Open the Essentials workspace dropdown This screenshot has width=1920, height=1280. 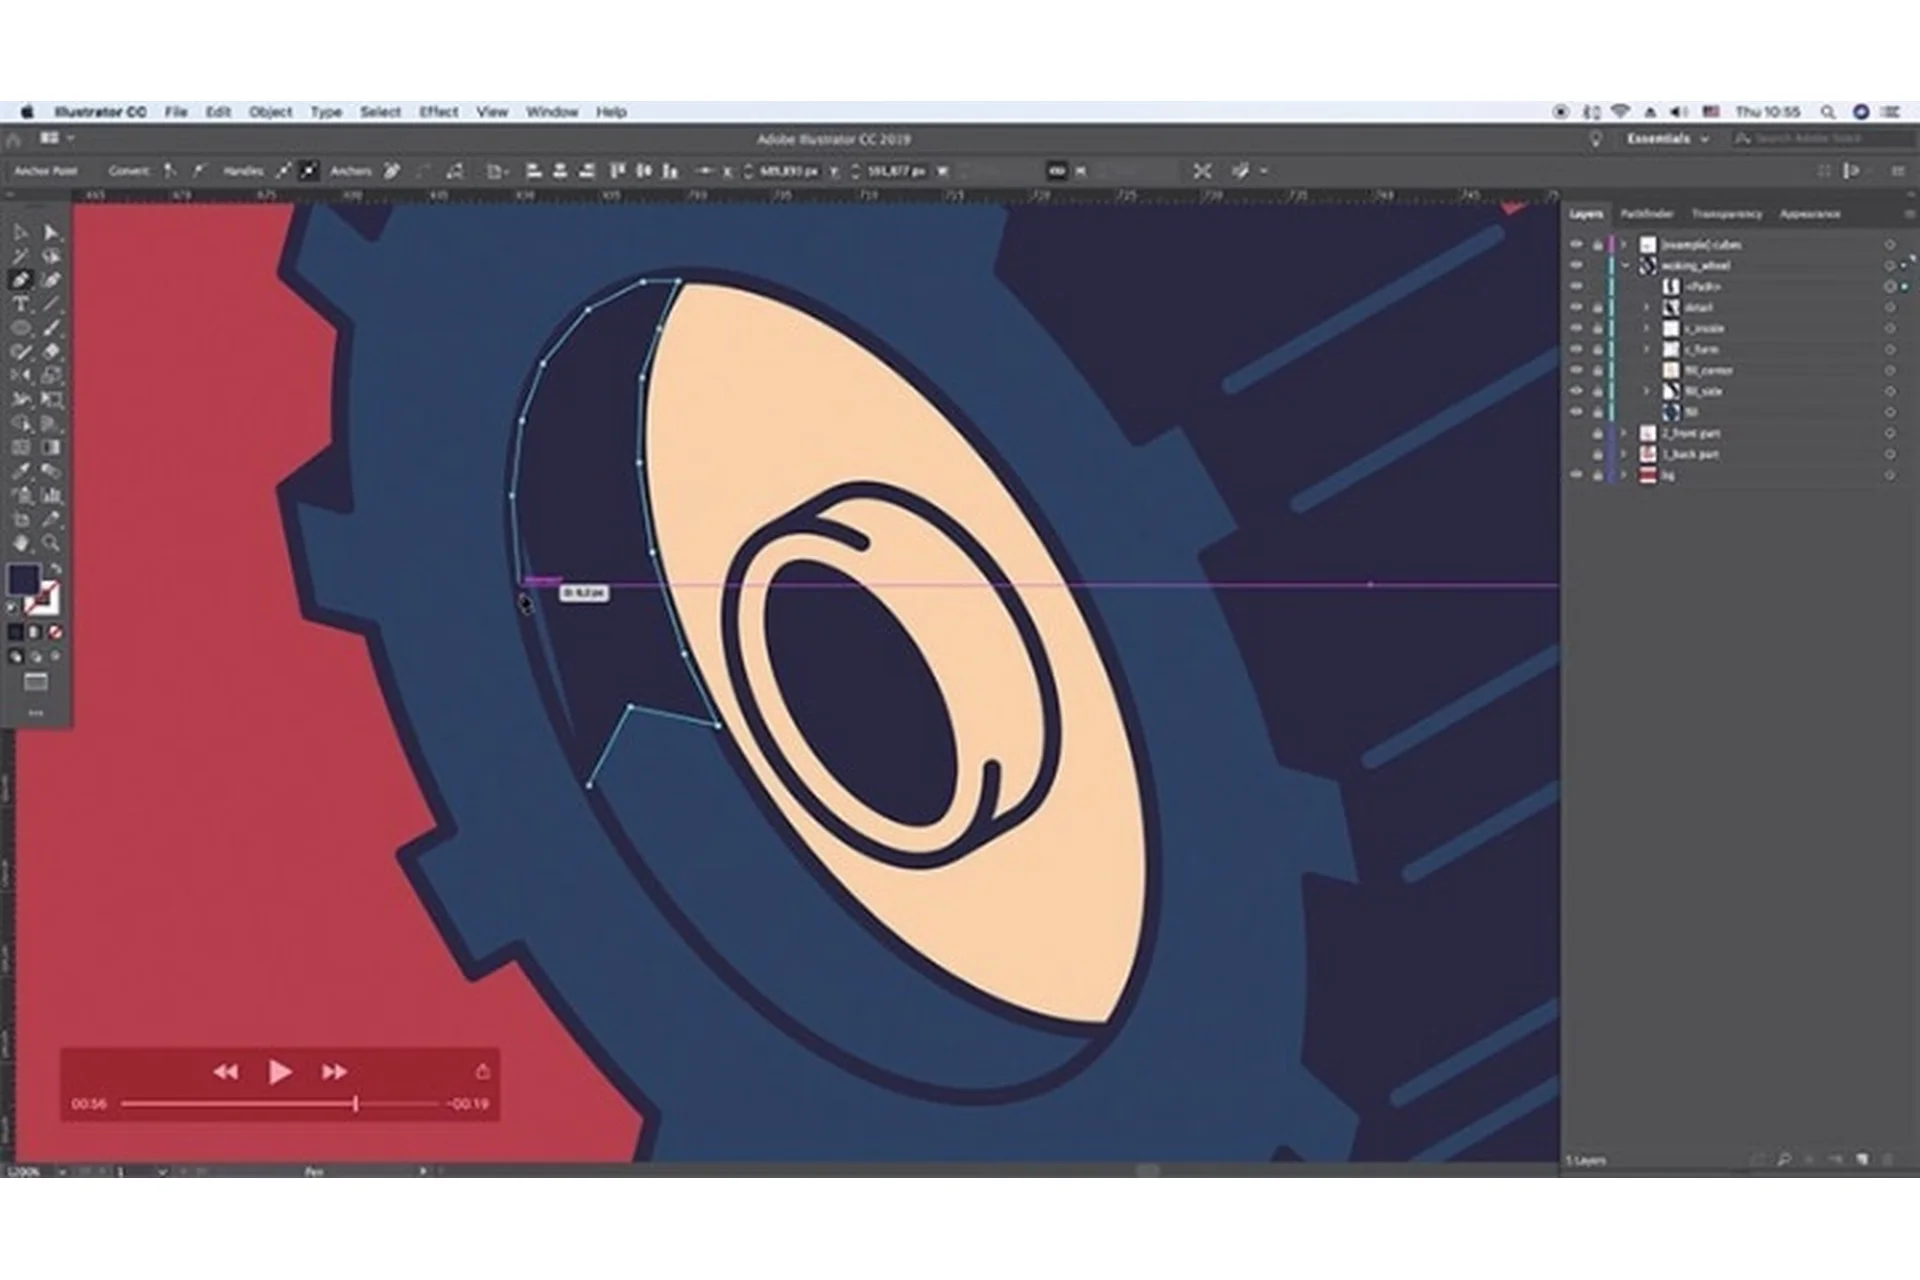coord(1666,139)
